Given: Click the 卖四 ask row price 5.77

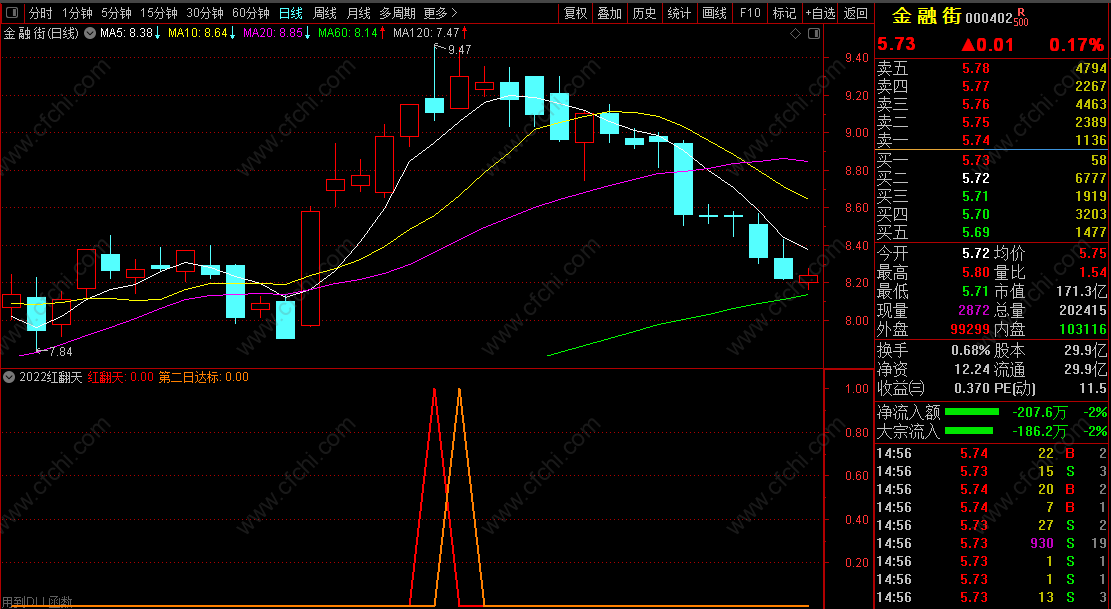Looking at the screenshot, I should click(x=976, y=86).
